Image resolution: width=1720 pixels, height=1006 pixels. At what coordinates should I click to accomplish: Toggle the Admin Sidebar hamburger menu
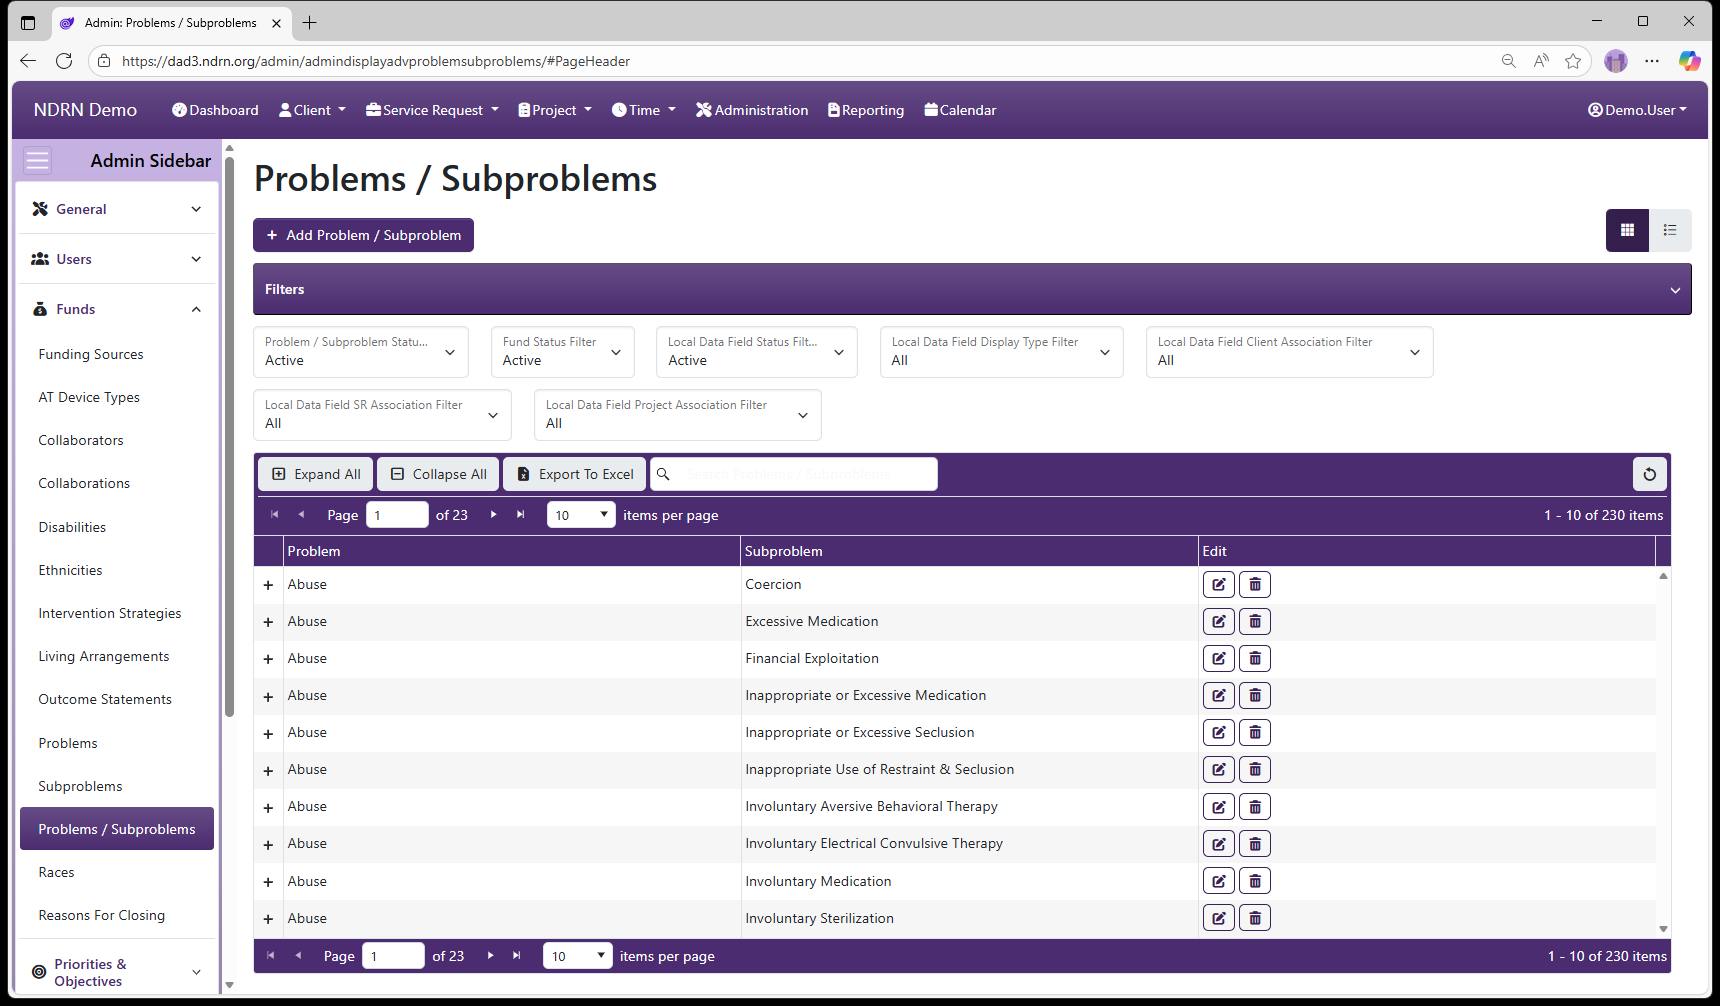click(x=37, y=160)
